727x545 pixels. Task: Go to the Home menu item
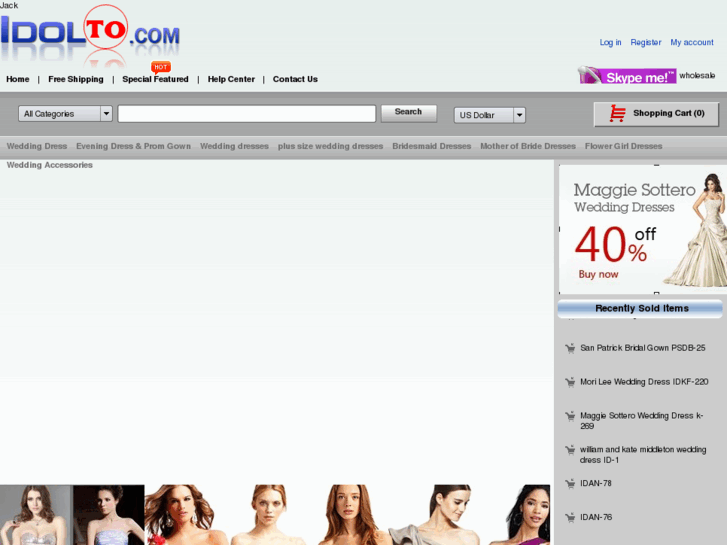[18, 79]
